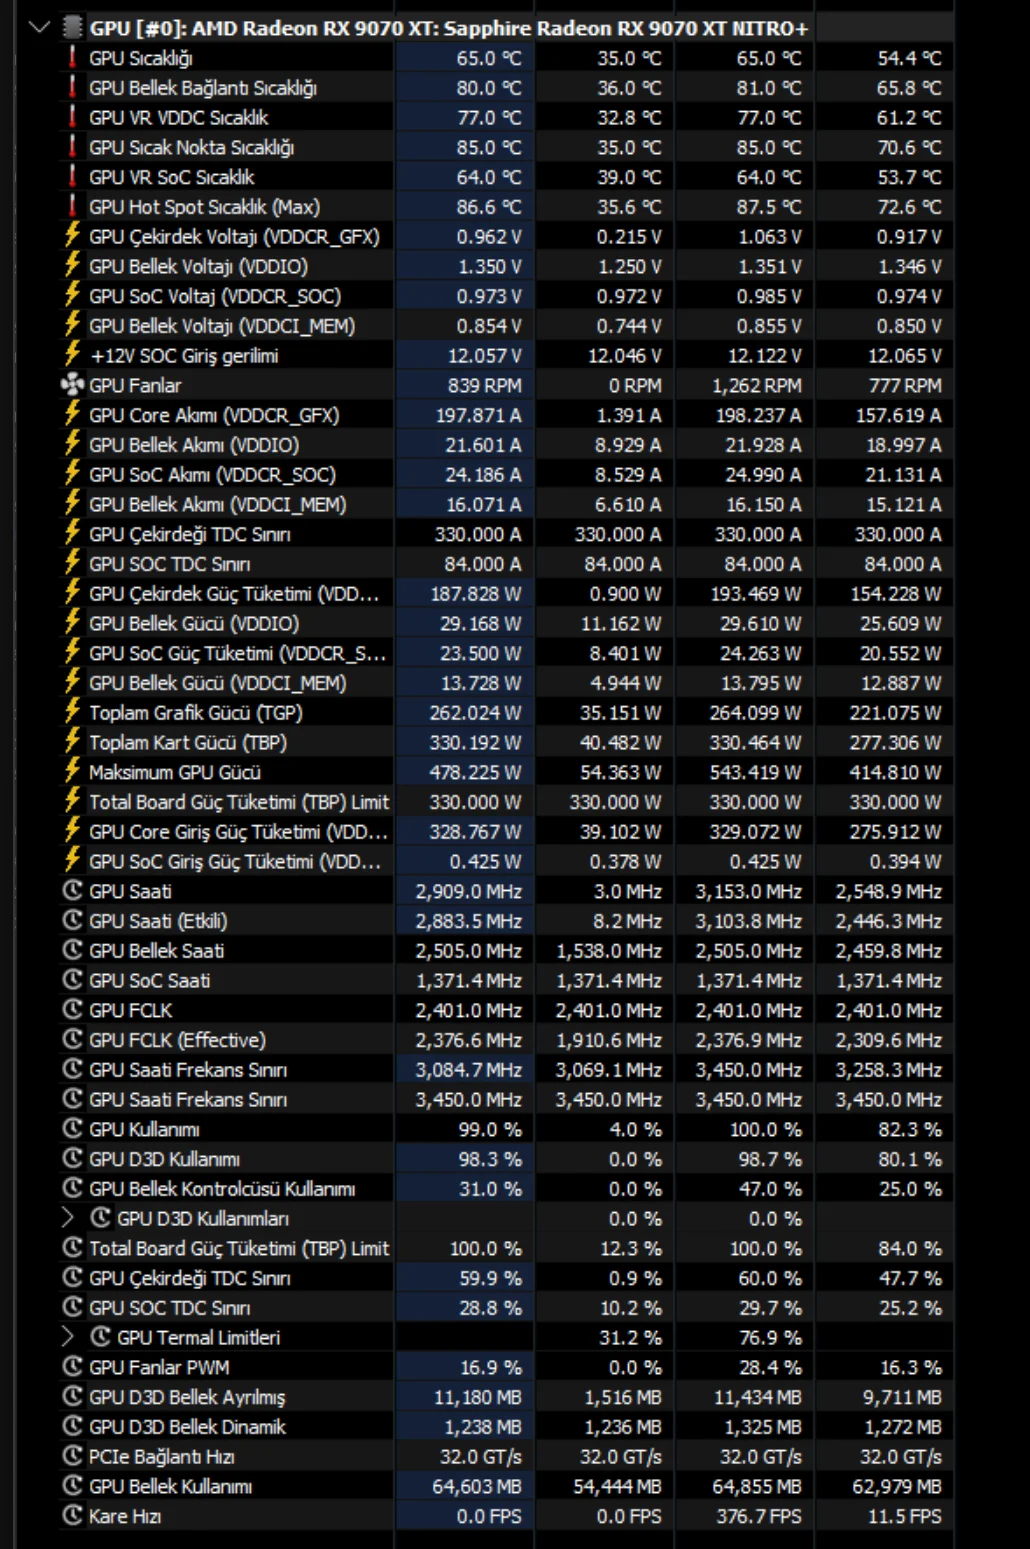Click the 543.419 W maximum GPU power value
The height and width of the screenshot is (1549, 1030).
point(756,772)
